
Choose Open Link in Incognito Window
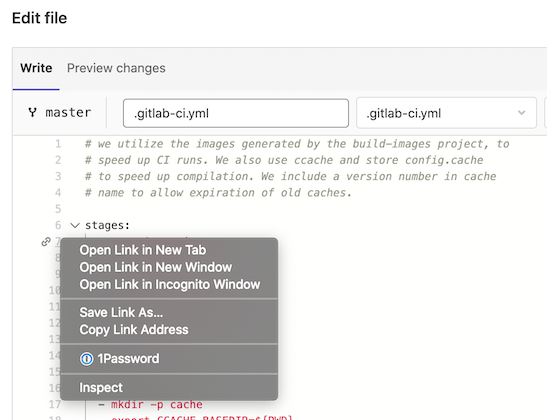pyautogui.click(x=170, y=284)
